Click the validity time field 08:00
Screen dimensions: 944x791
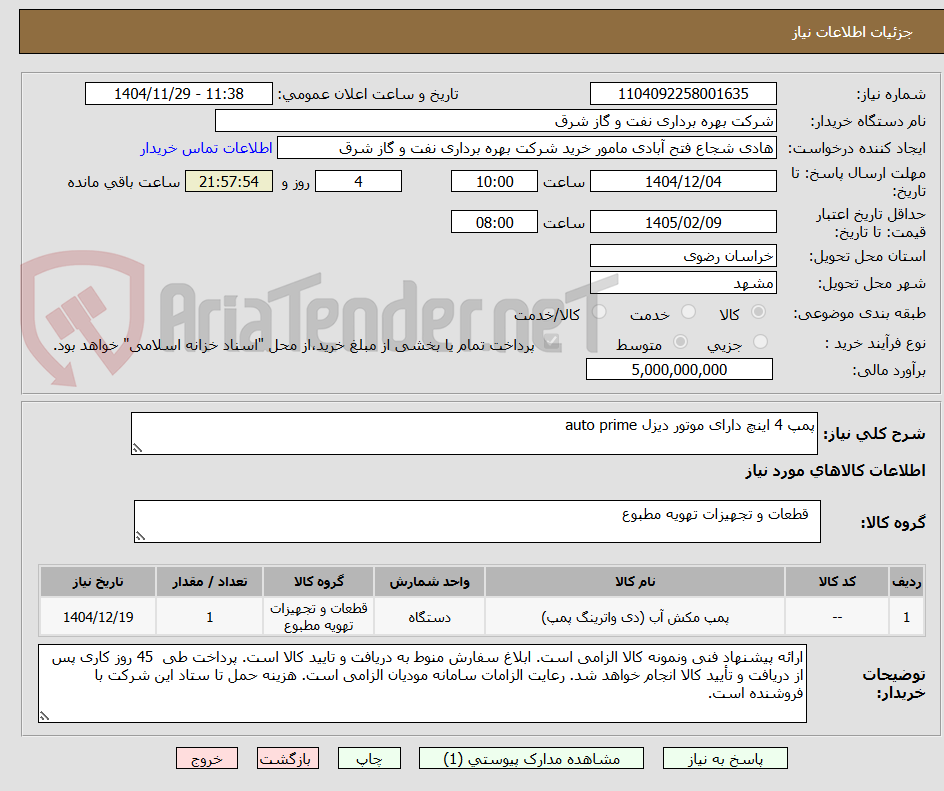(494, 222)
